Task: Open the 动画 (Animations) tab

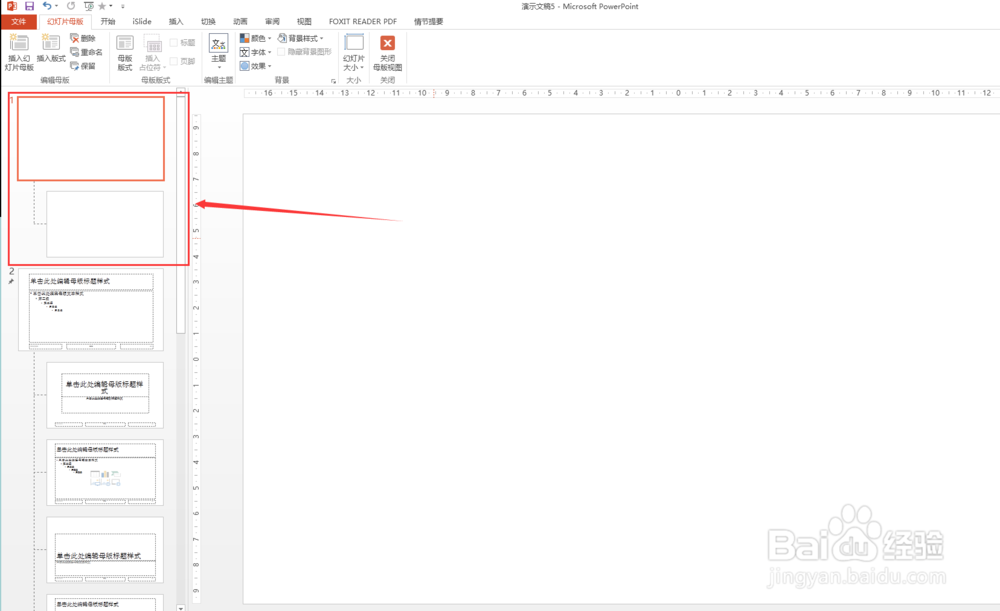Action: (x=240, y=21)
